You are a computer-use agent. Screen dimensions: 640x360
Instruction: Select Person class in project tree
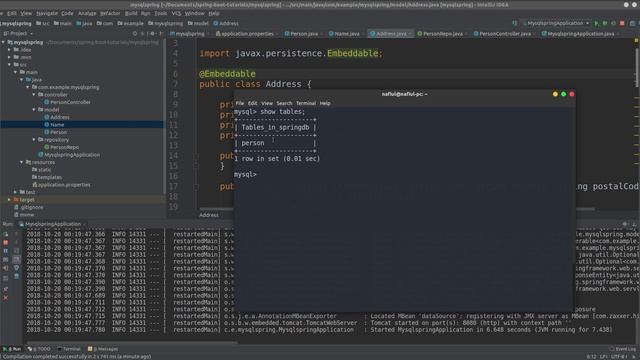[x=56, y=132]
